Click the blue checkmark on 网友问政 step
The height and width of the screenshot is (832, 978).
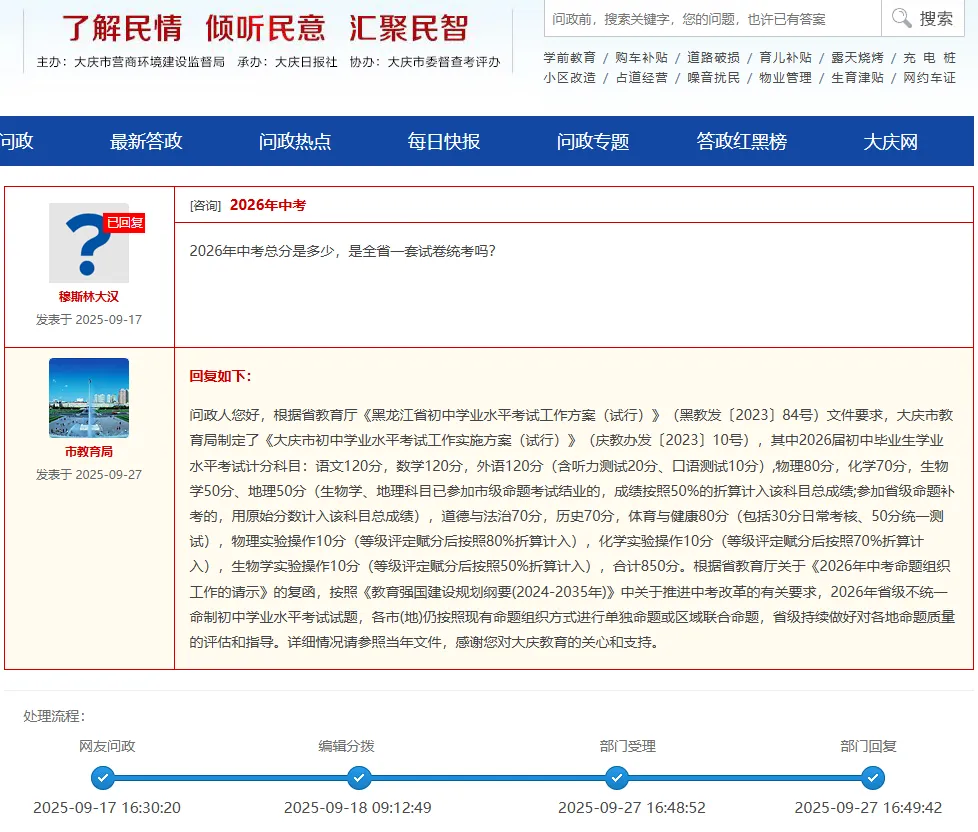101,777
